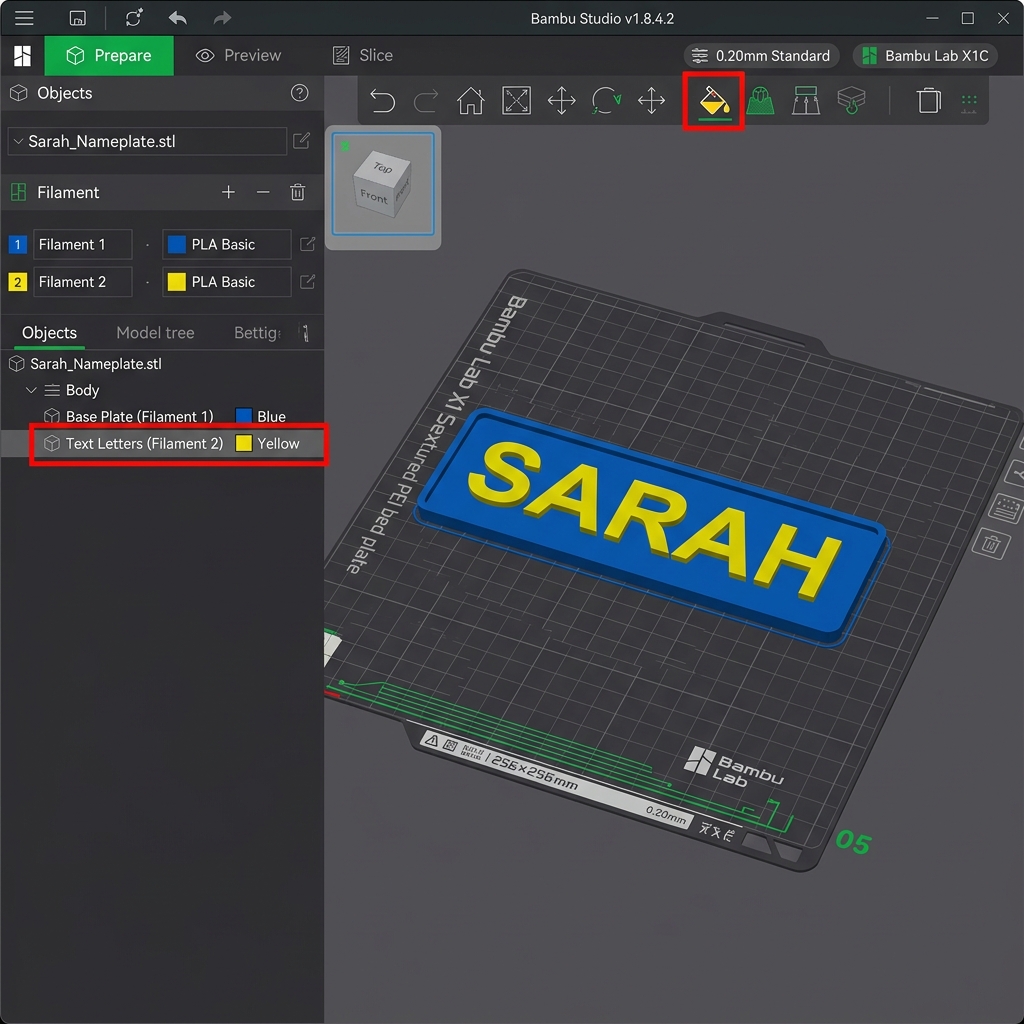Click yellow swatch on Text Letters row
This screenshot has width=1024, height=1024.
click(244, 443)
